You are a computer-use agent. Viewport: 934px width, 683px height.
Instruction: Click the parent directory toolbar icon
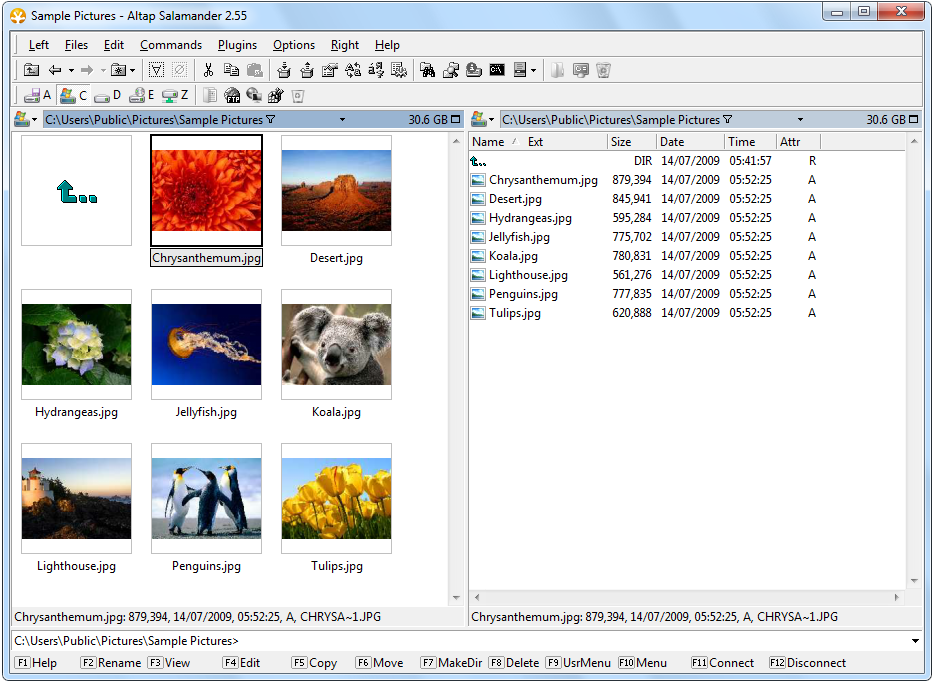tap(31, 70)
